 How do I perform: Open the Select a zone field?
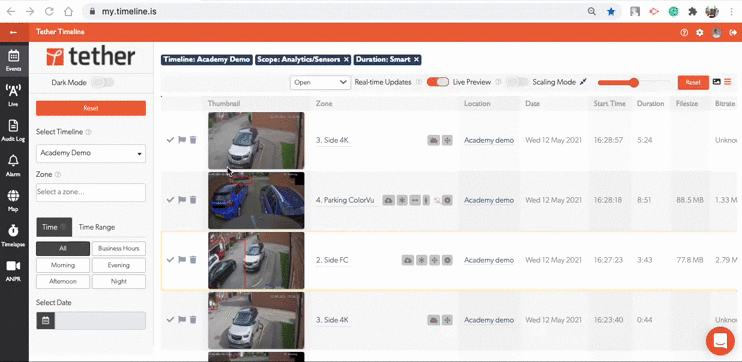(91, 192)
